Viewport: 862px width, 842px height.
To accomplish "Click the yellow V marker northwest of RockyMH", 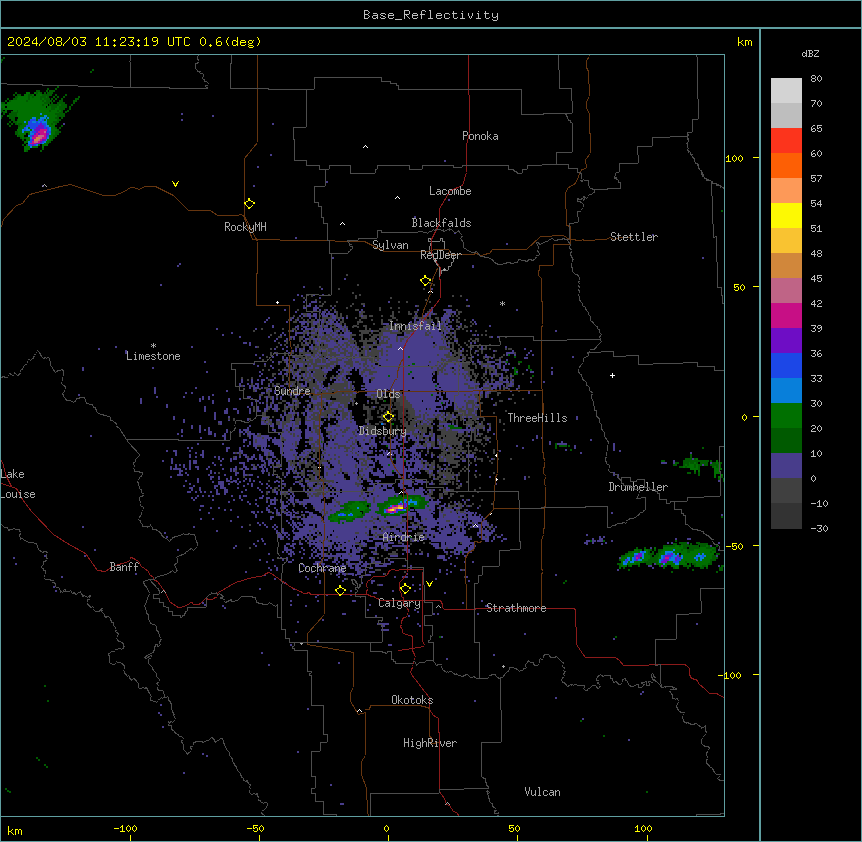I will click(175, 184).
